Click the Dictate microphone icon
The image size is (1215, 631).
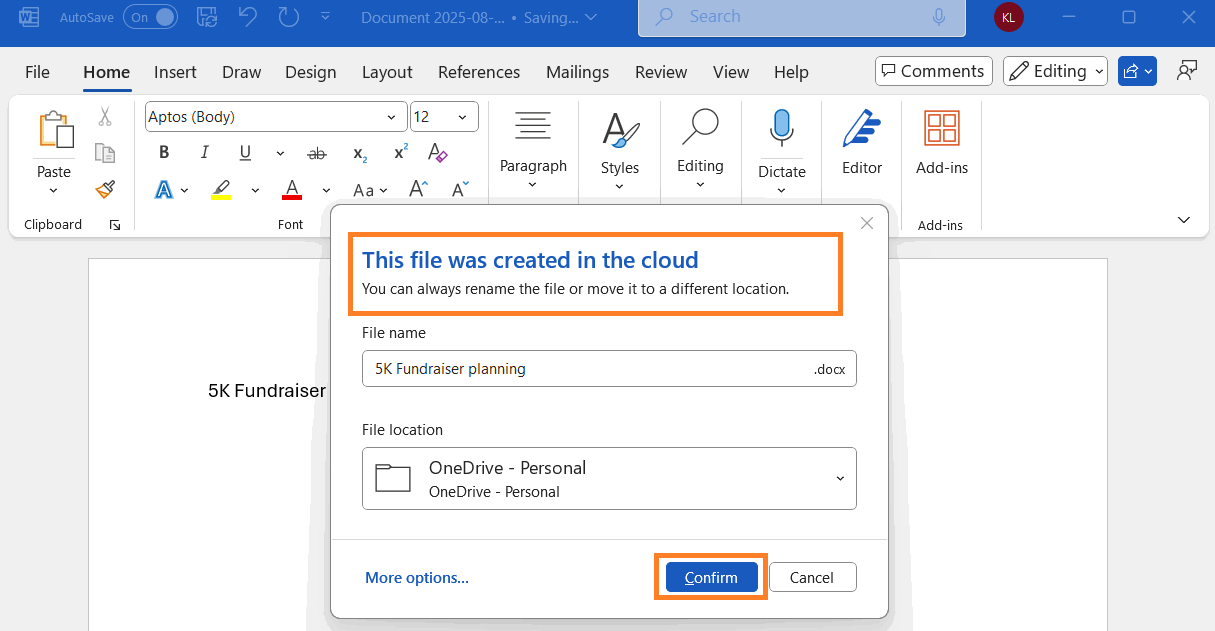781,130
